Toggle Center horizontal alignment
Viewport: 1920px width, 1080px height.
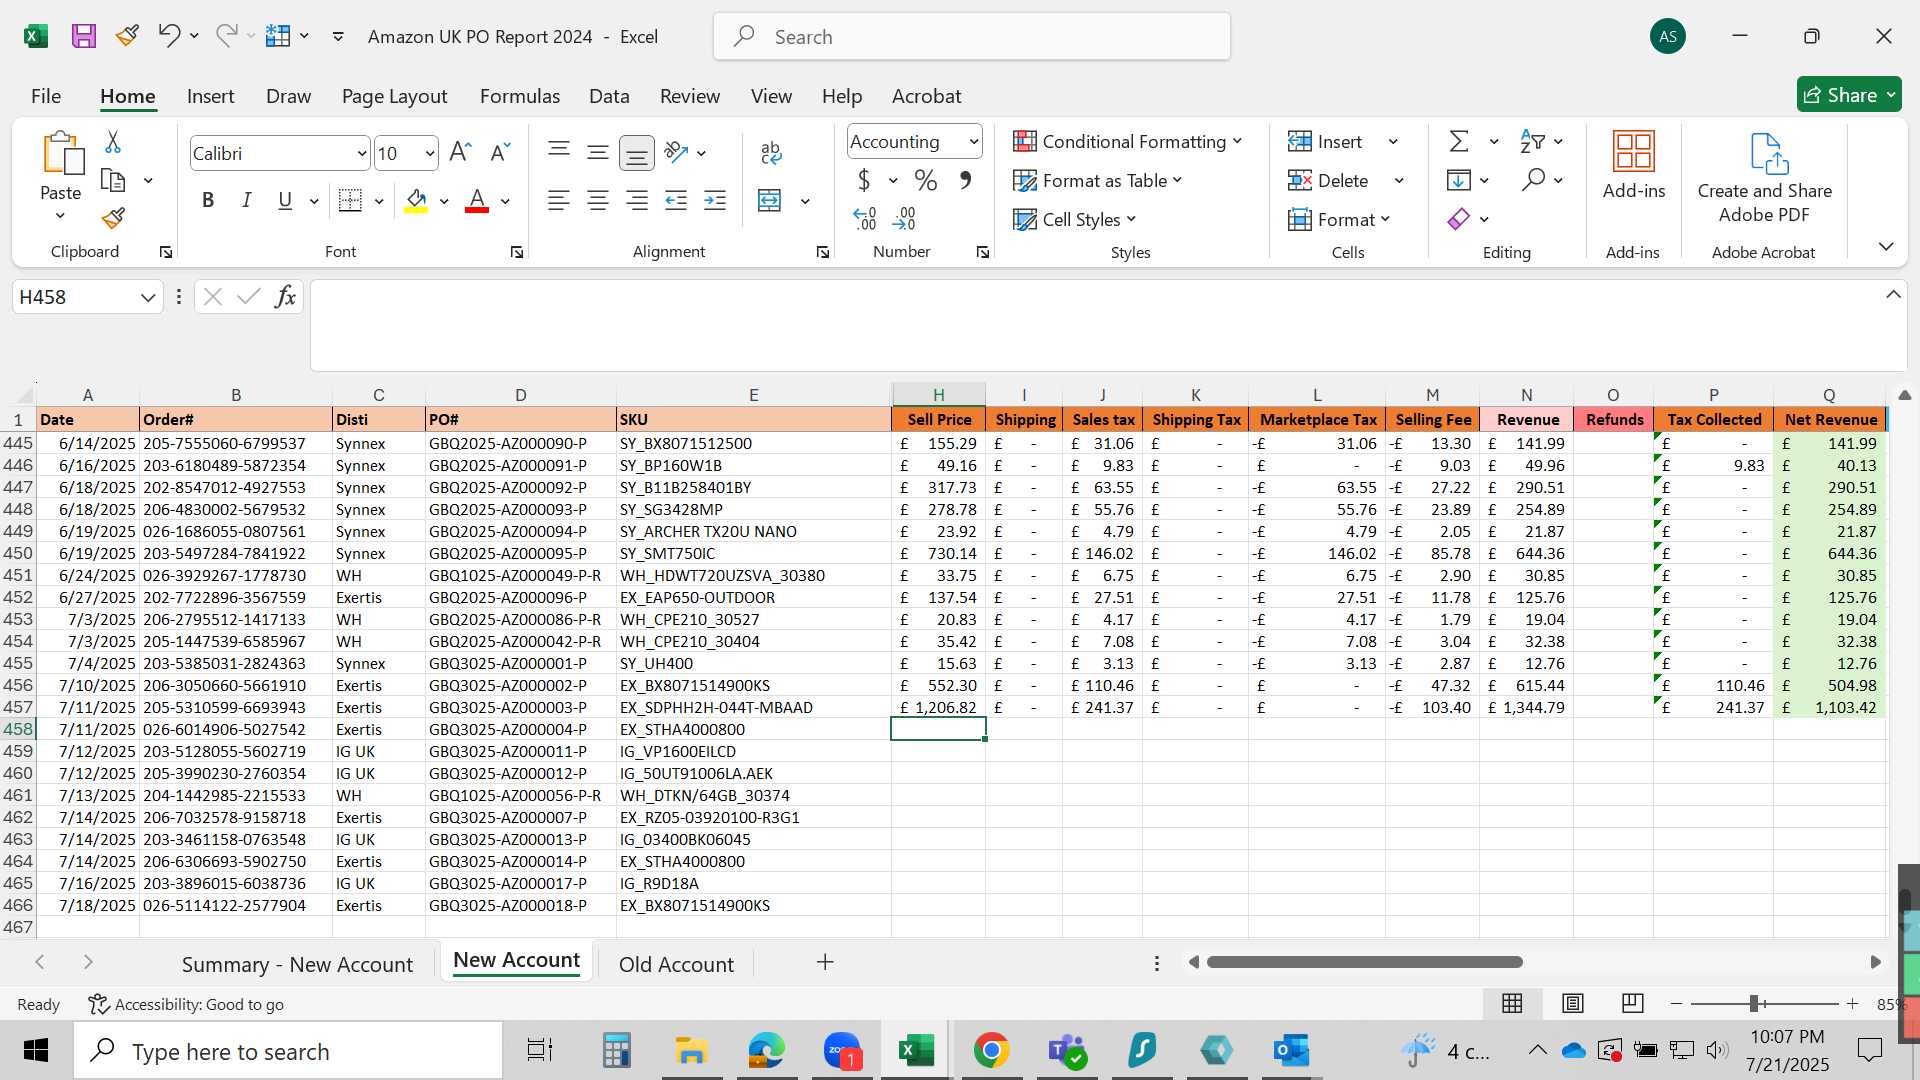(x=598, y=201)
